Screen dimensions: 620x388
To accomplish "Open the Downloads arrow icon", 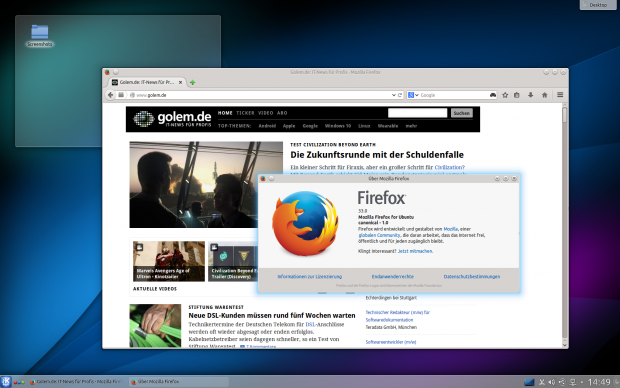I will click(x=531, y=95).
